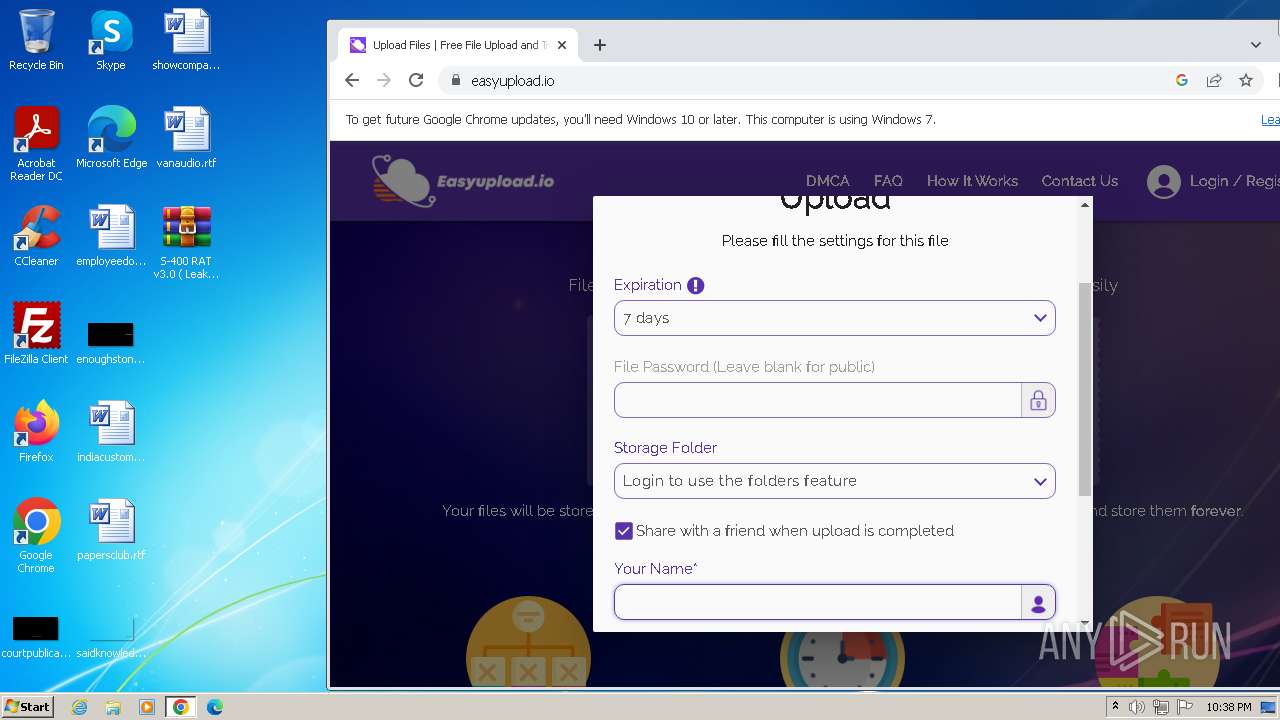Screen dimensions: 1280x720
Task: Open the Skype desktop shortcut
Action: pyautogui.click(x=111, y=40)
